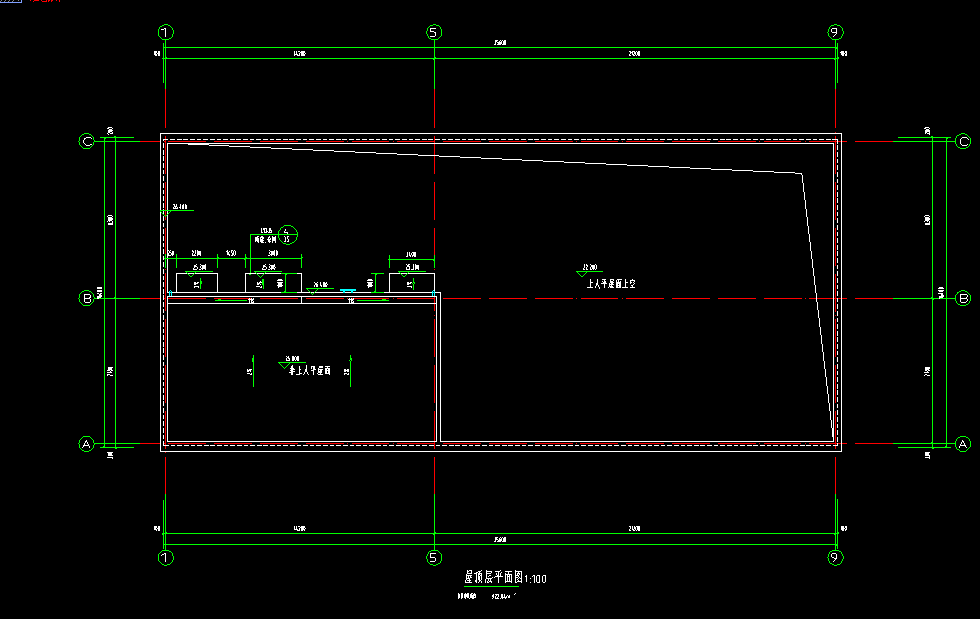Select the elevation marker above 上人平屋面上空
Screen dimensions: 980x619
(x=586, y=268)
